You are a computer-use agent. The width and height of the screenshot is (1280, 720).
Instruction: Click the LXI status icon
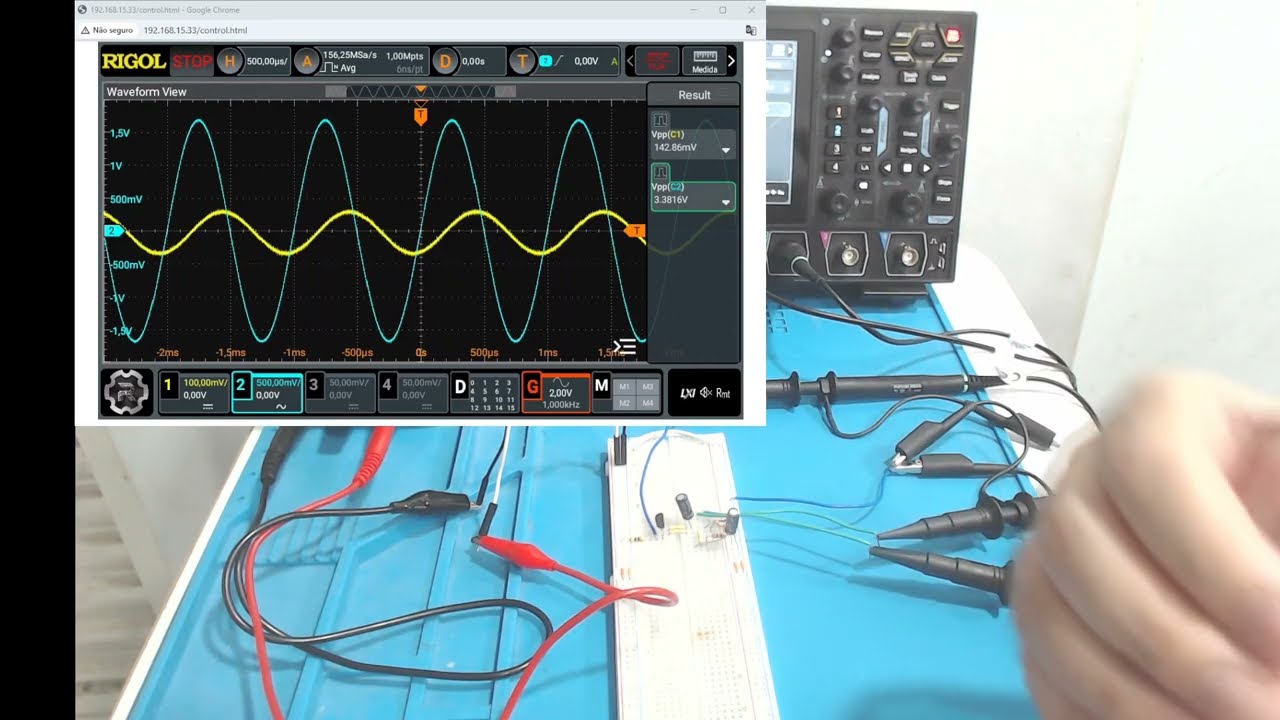point(687,393)
